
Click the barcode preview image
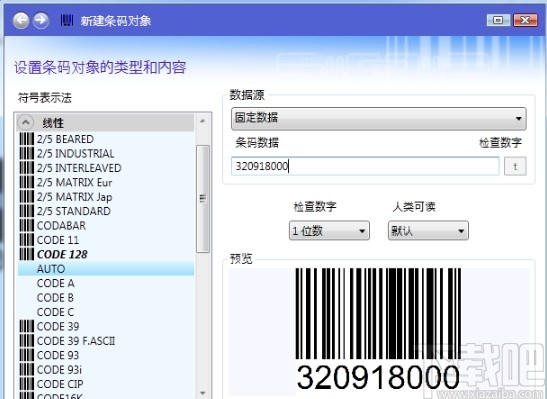pyautogui.click(x=378, y=330)
